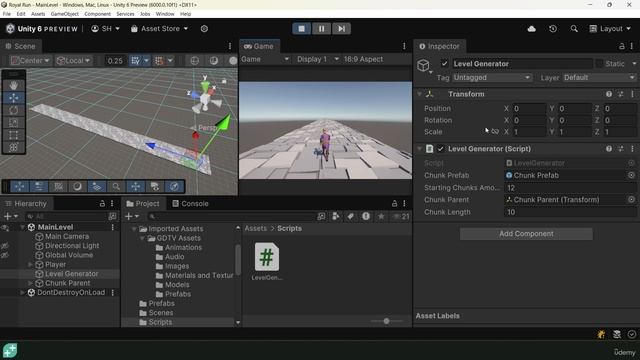This screenshot has width=640, height=360.
Task: Click Add Component button
Action: click(526, 234)
